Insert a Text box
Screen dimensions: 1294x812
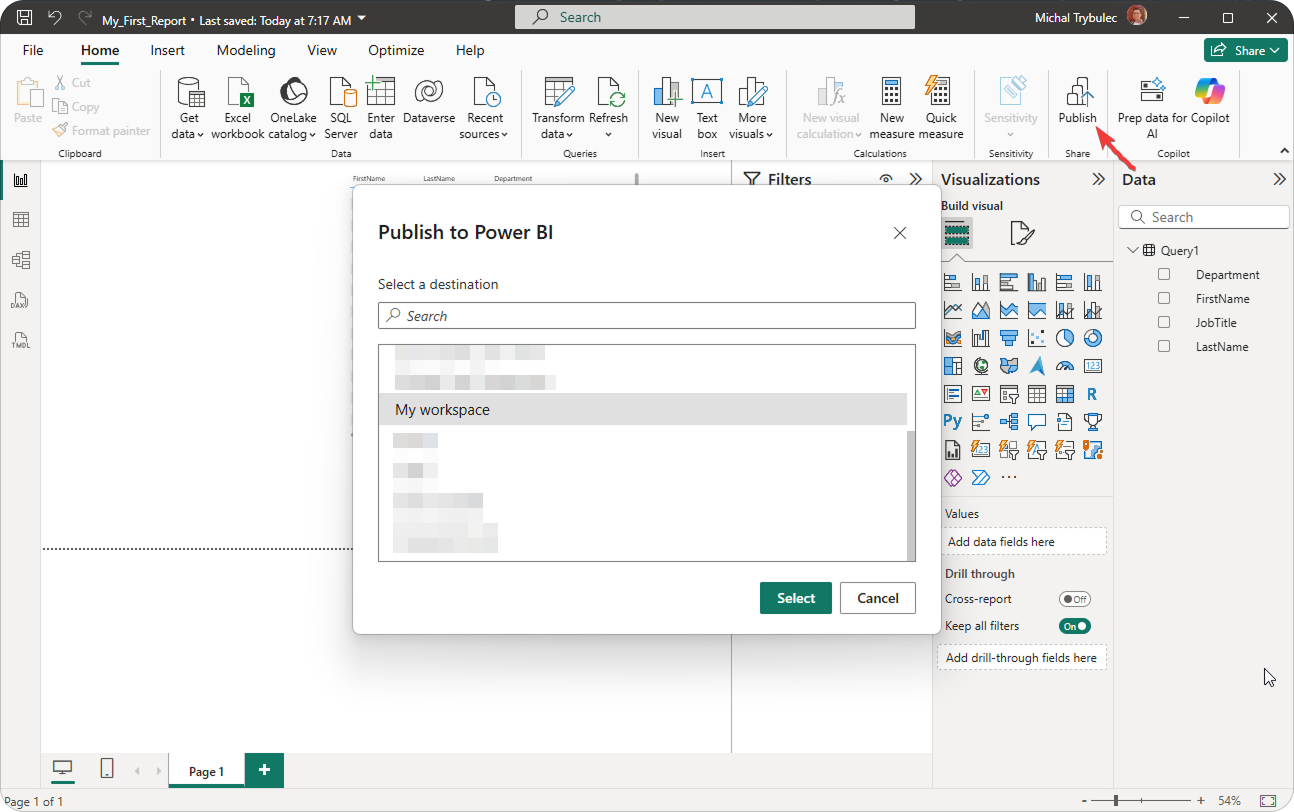click(707, 108)
